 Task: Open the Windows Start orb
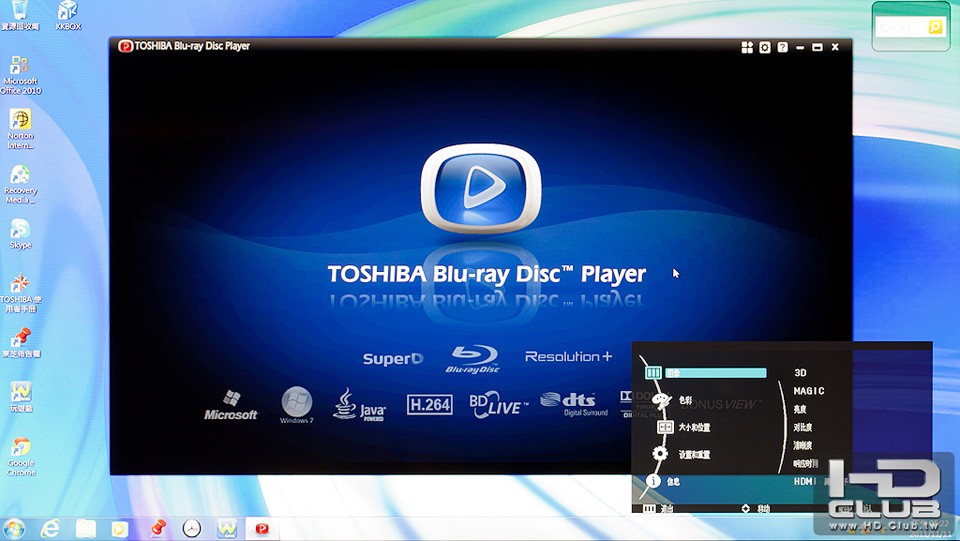(x=13, y=528)
